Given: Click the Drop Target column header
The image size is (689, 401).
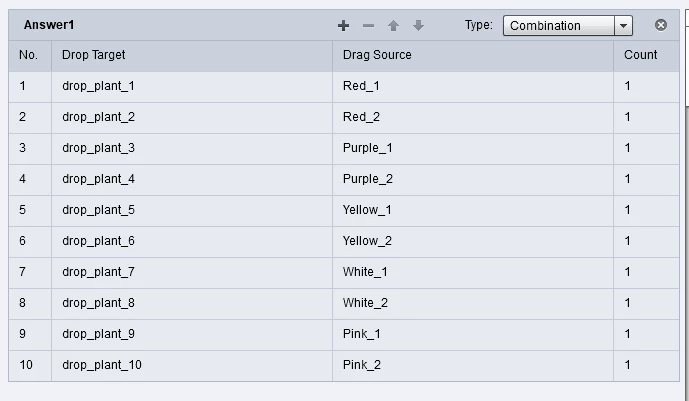Looking at the screenshot, I should (x=94, y=55).
